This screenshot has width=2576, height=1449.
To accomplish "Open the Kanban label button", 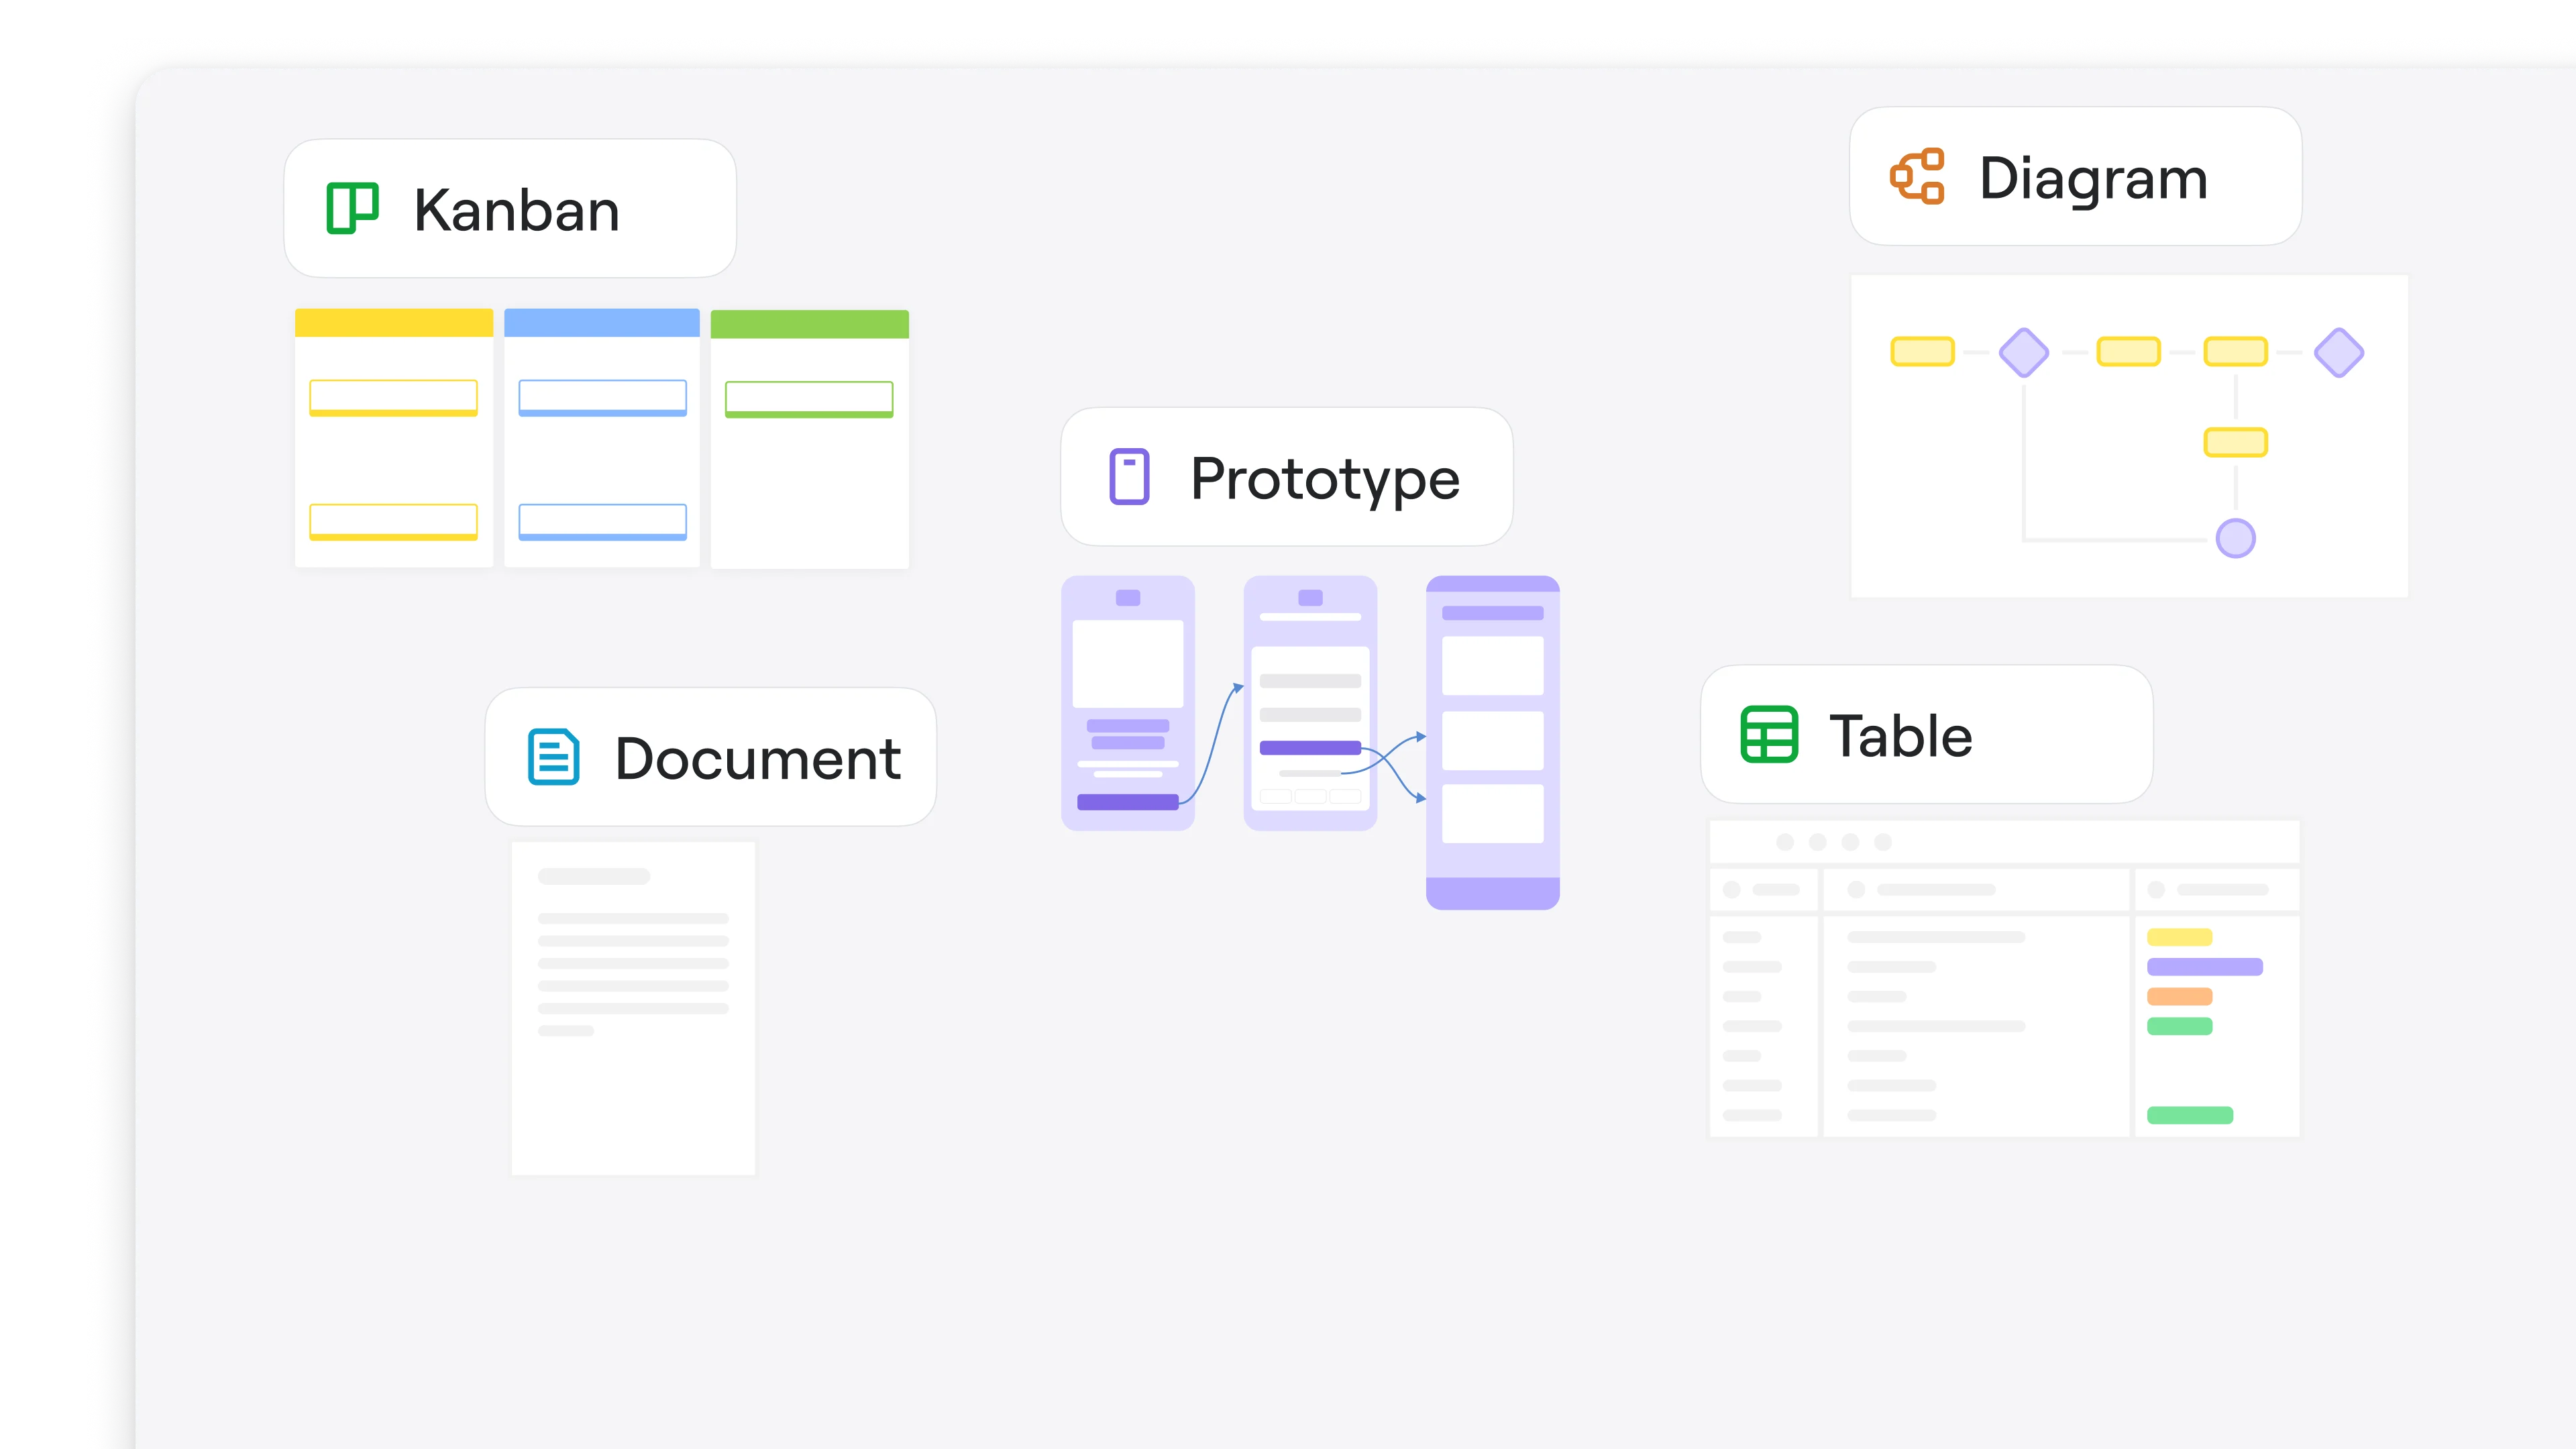I will point(510,209).
